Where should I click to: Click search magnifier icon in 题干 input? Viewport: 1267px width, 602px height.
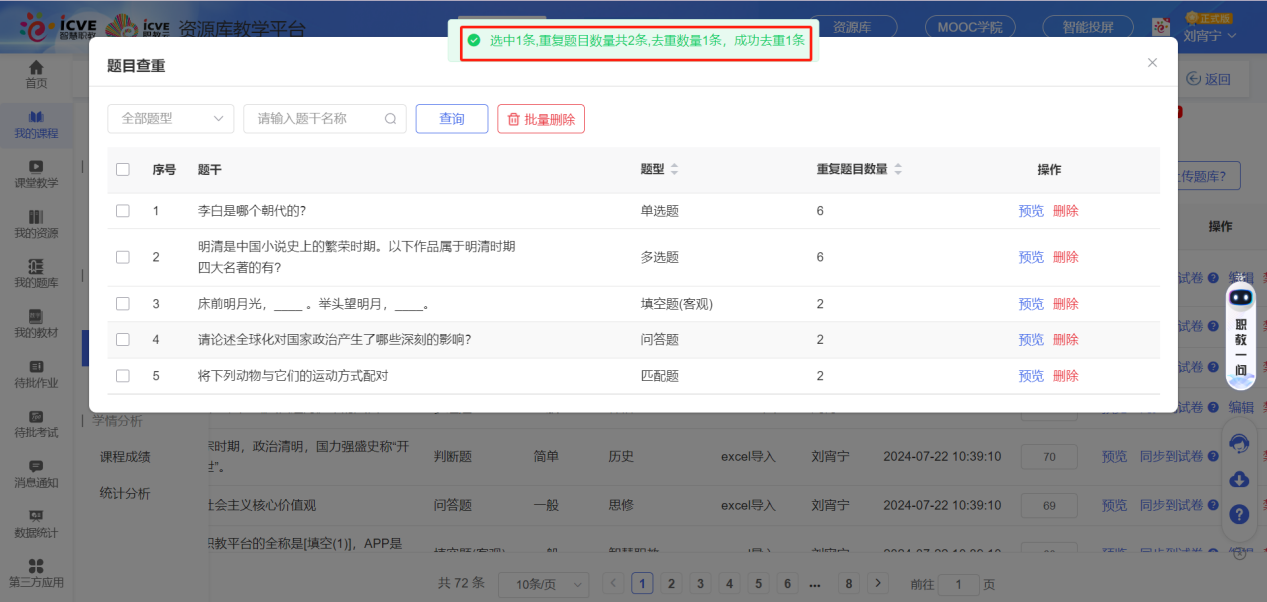(391, 119)
